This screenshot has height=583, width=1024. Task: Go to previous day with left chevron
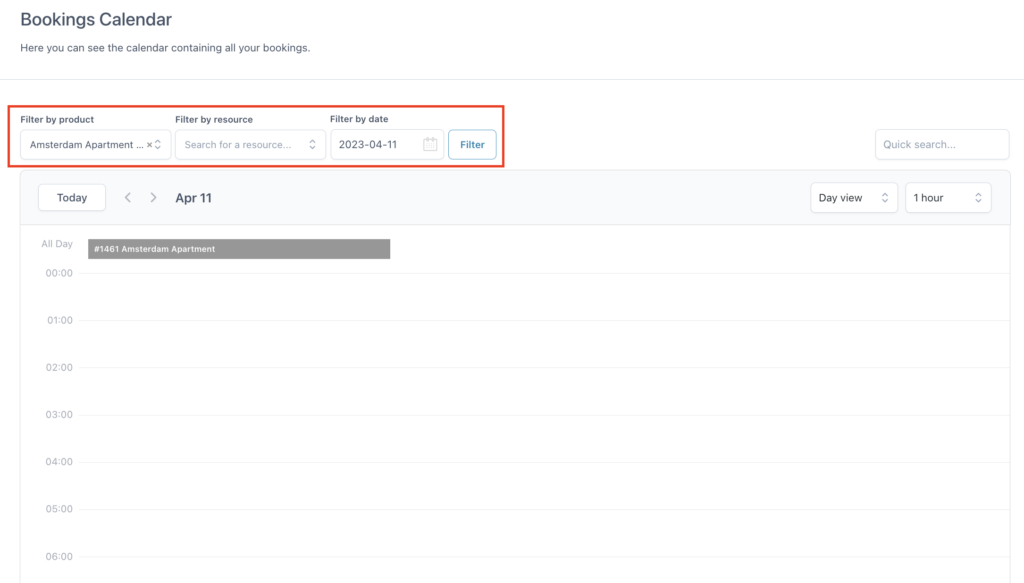pos(128,197)
